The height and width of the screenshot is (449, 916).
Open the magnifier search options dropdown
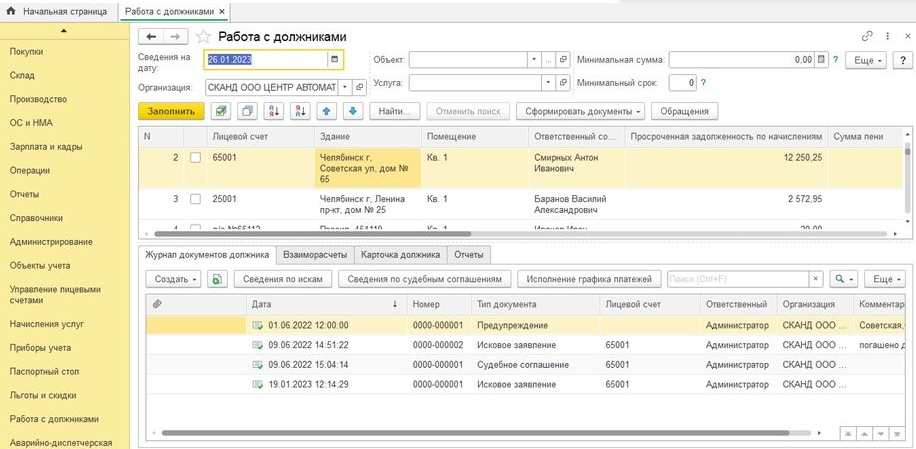(844, 279)
